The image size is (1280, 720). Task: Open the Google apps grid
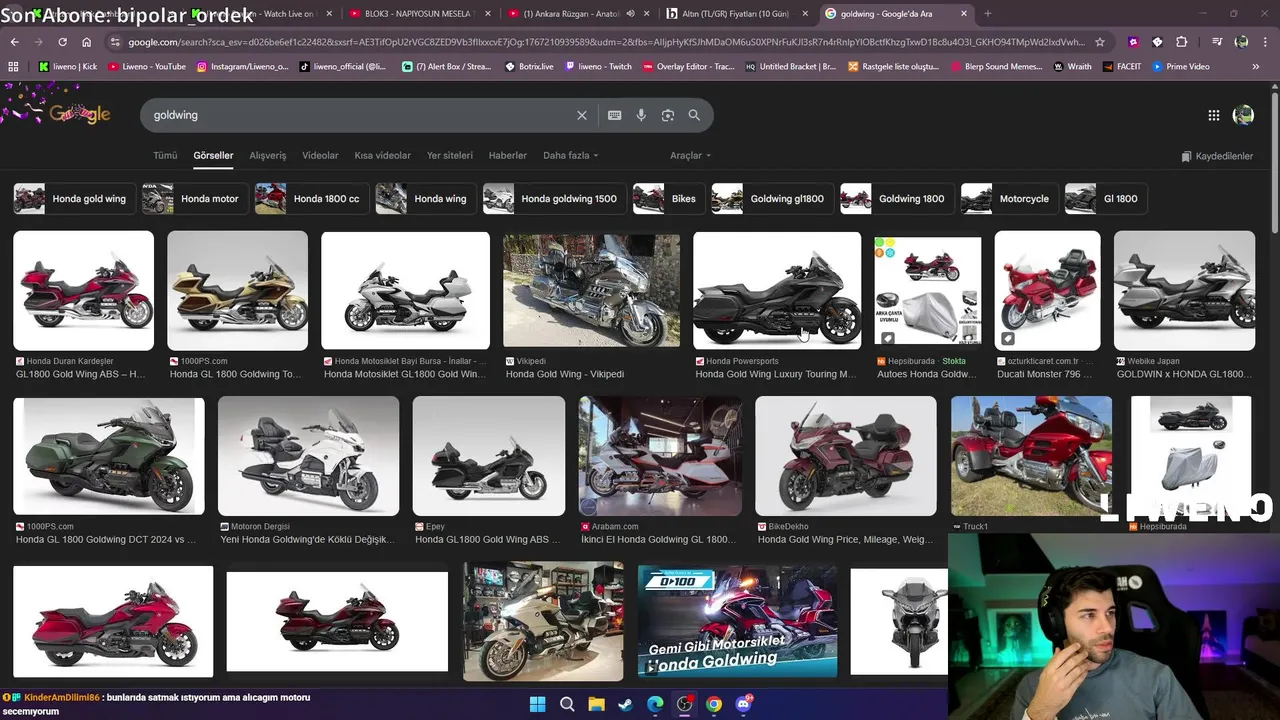point(1214,115)
